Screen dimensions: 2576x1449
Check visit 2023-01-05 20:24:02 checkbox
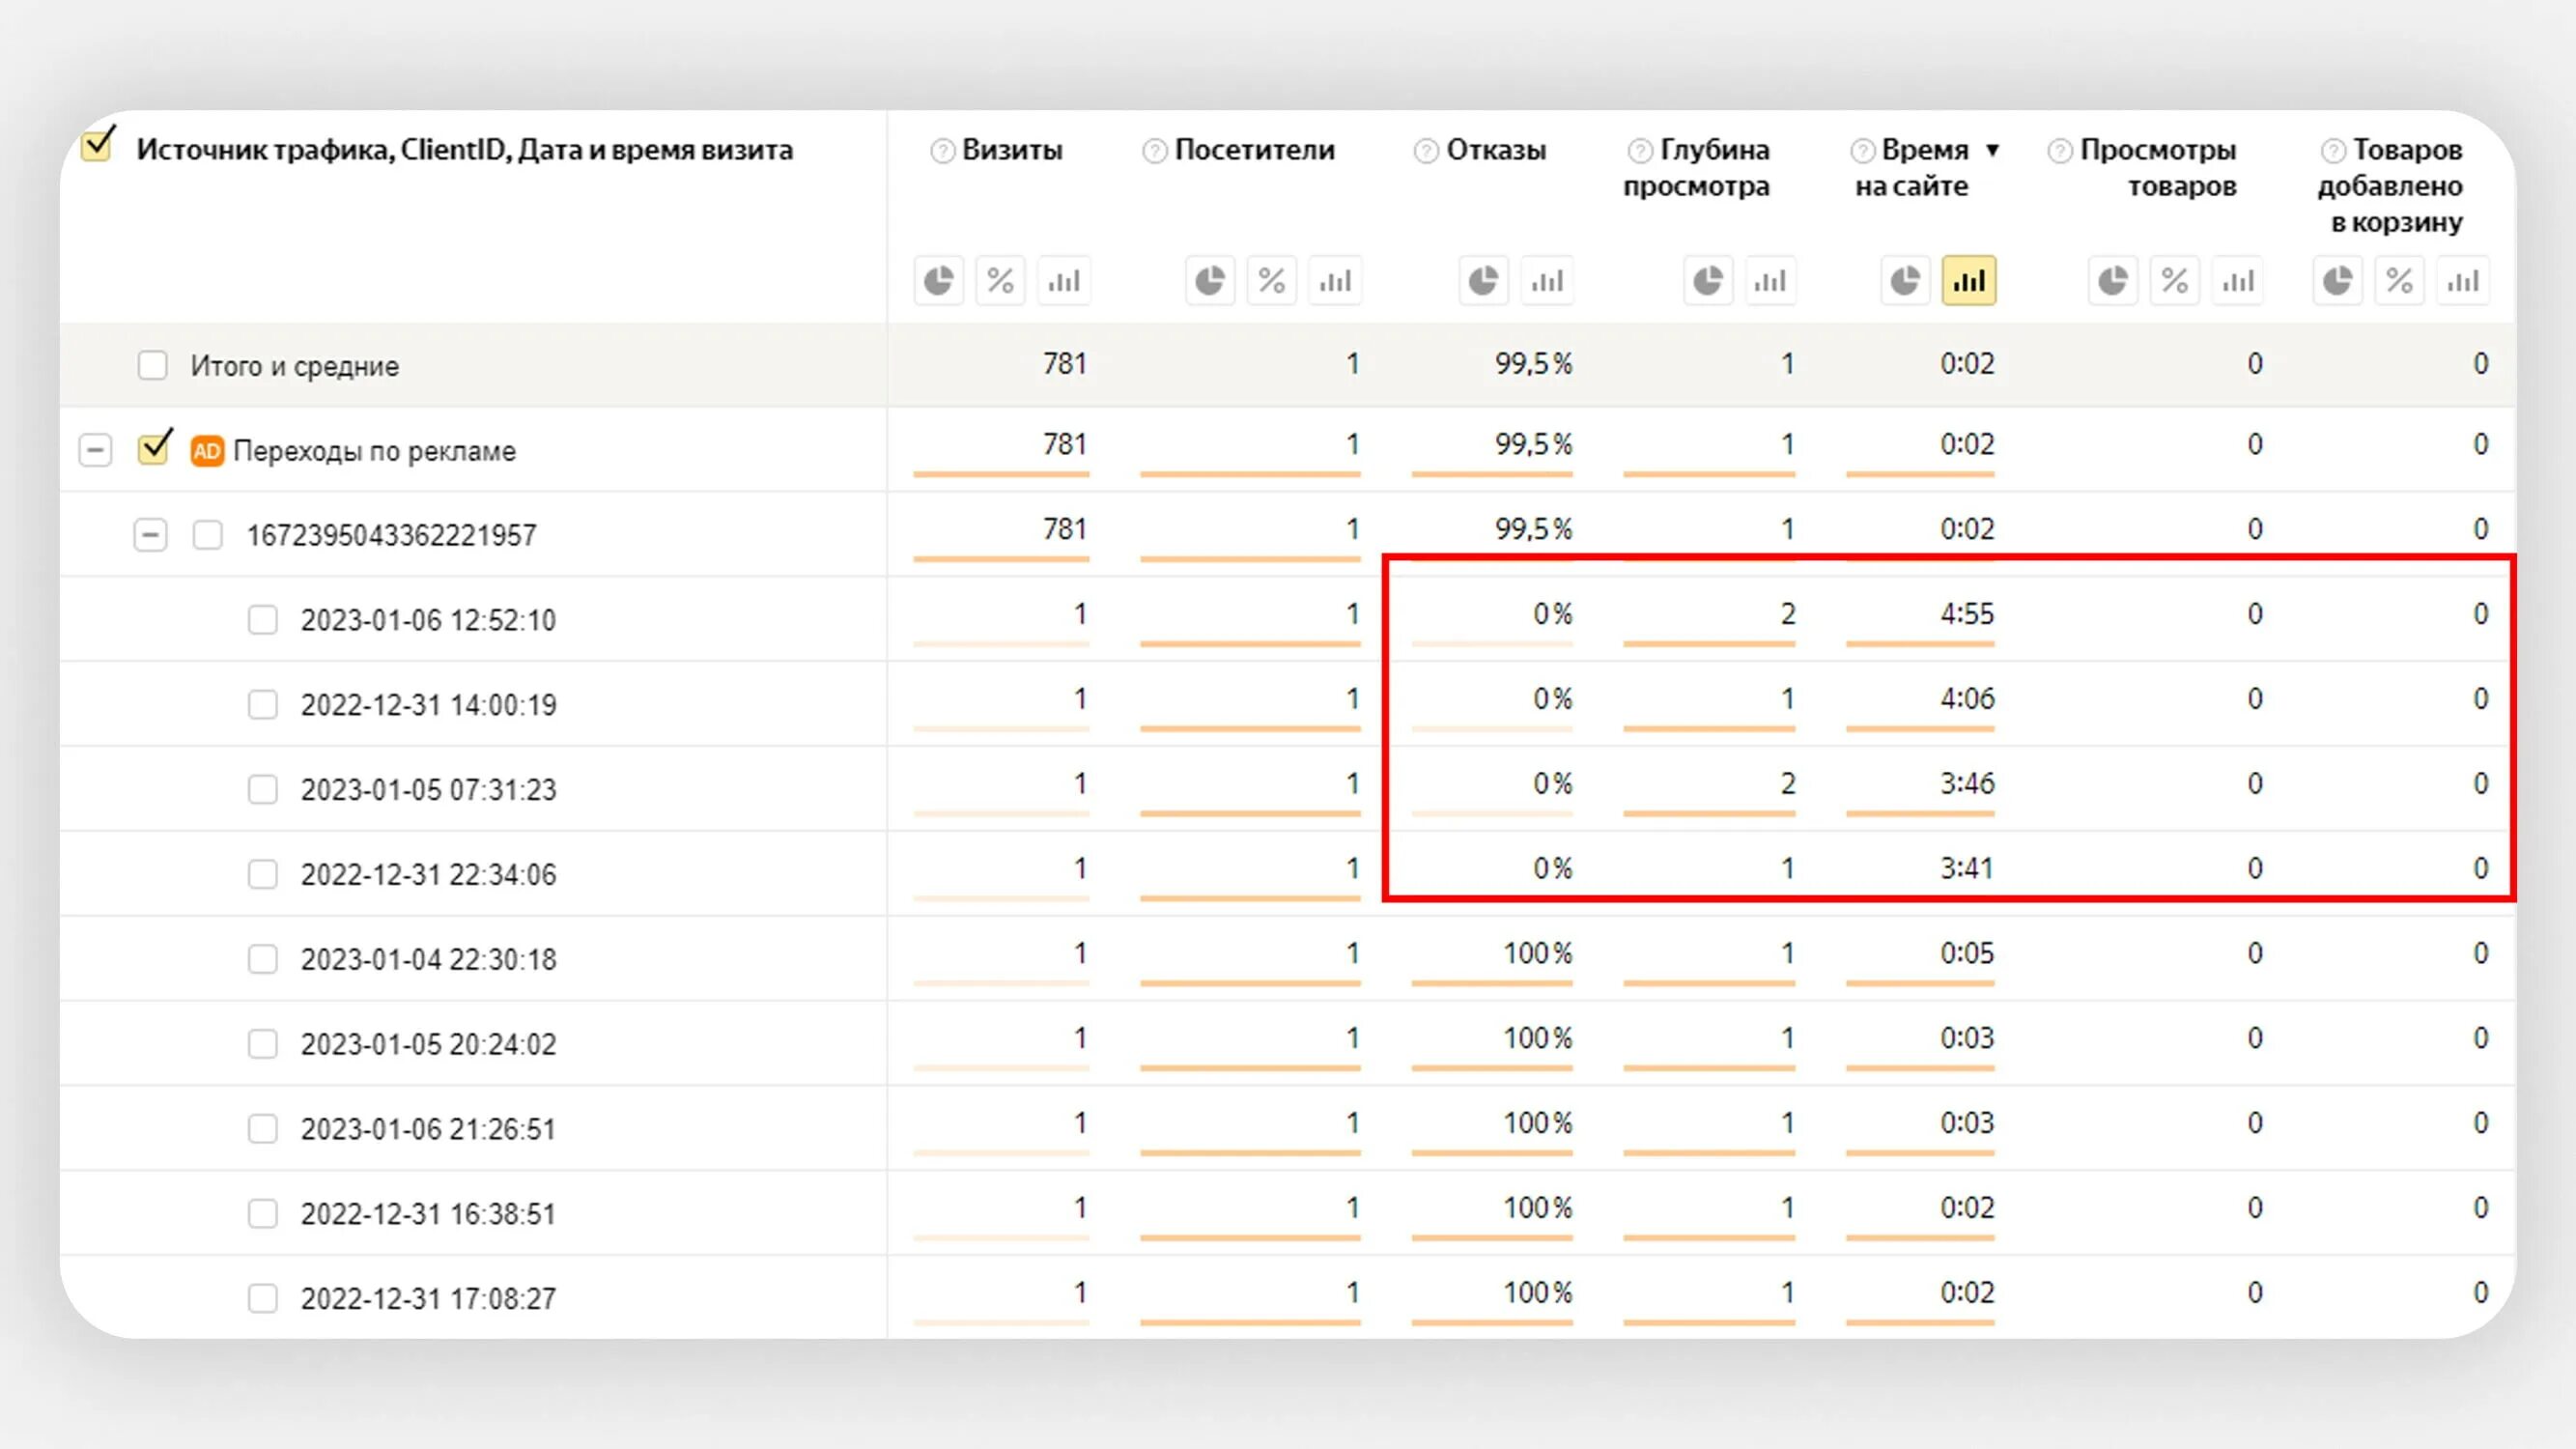[x=263, y=1045]
